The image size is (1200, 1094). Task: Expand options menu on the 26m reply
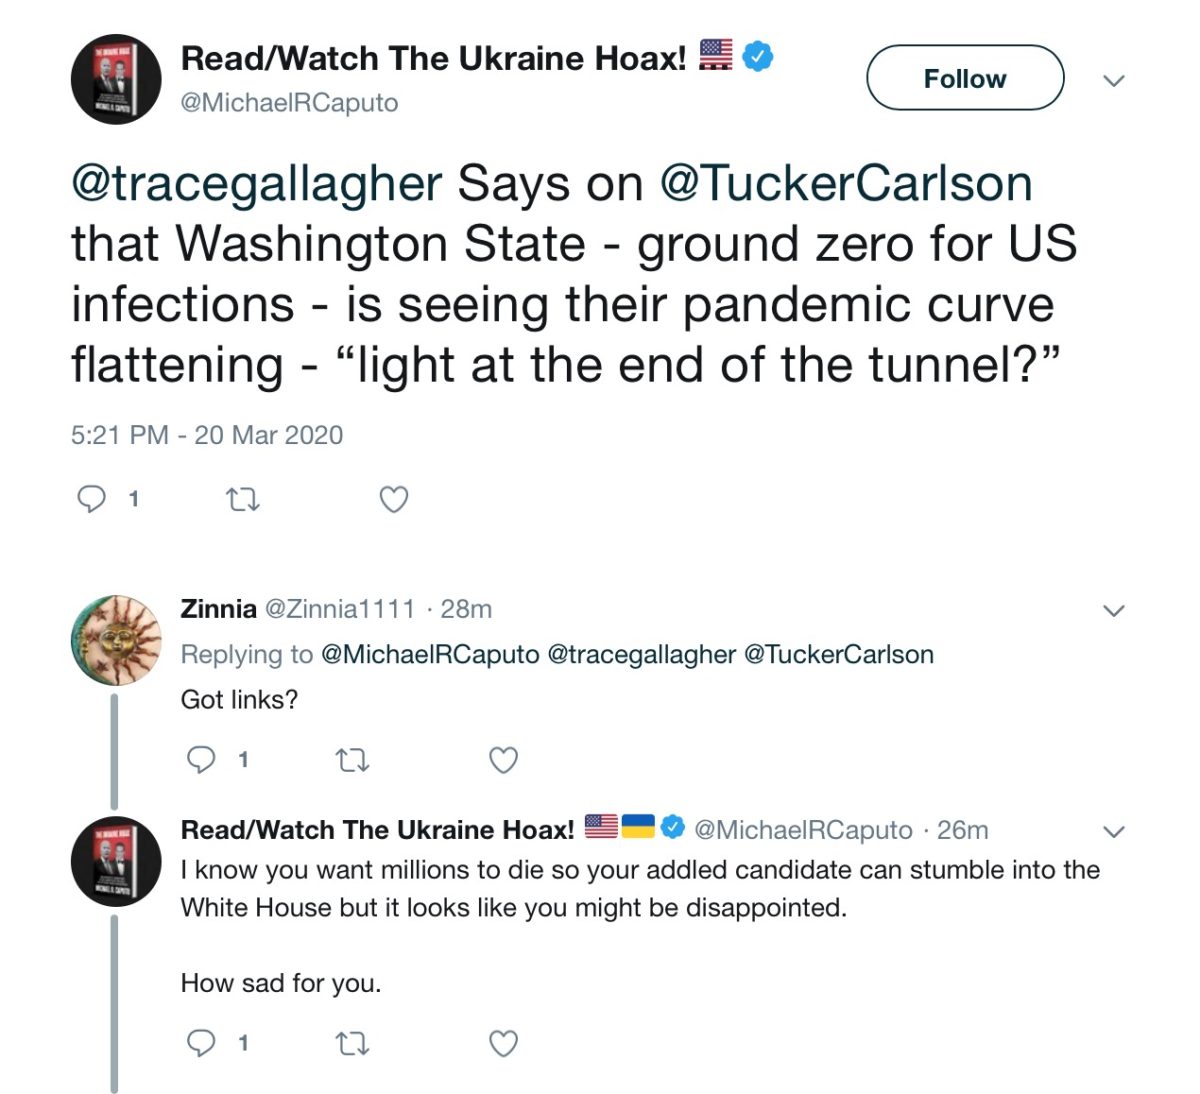pos(1113,831)
